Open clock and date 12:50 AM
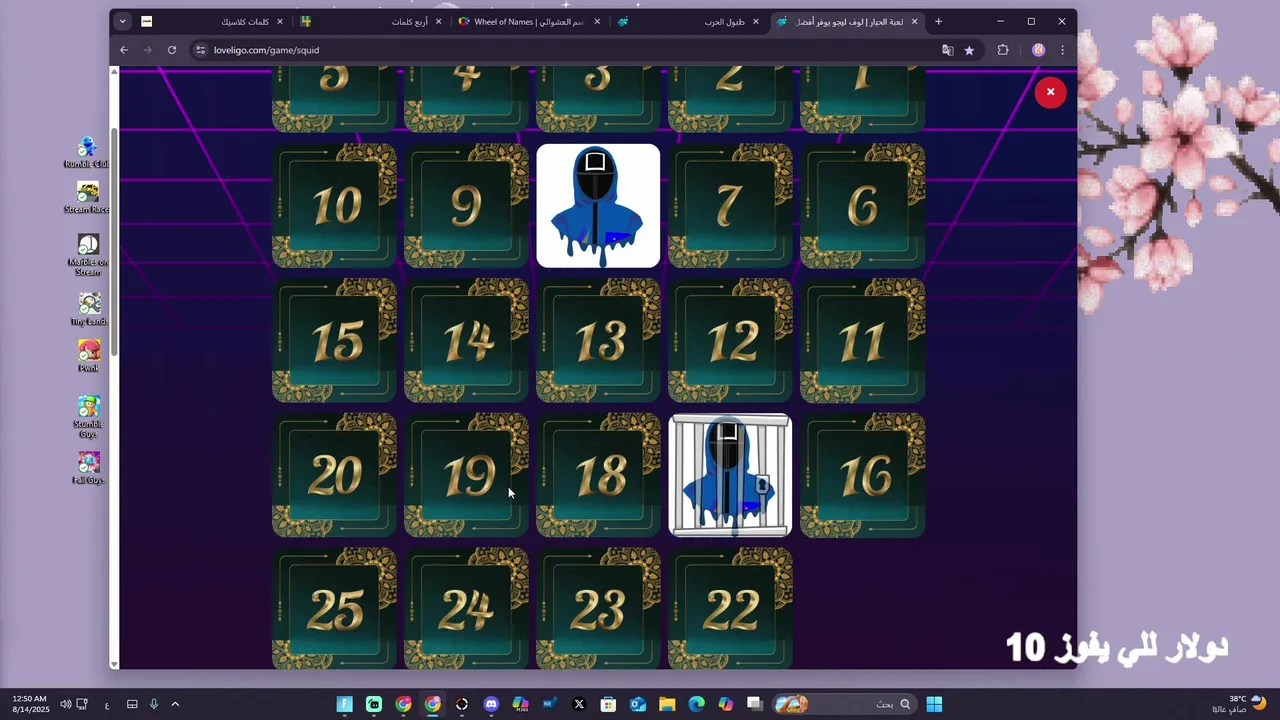This screenshot has width=1280, height=720. coord(30,704)
